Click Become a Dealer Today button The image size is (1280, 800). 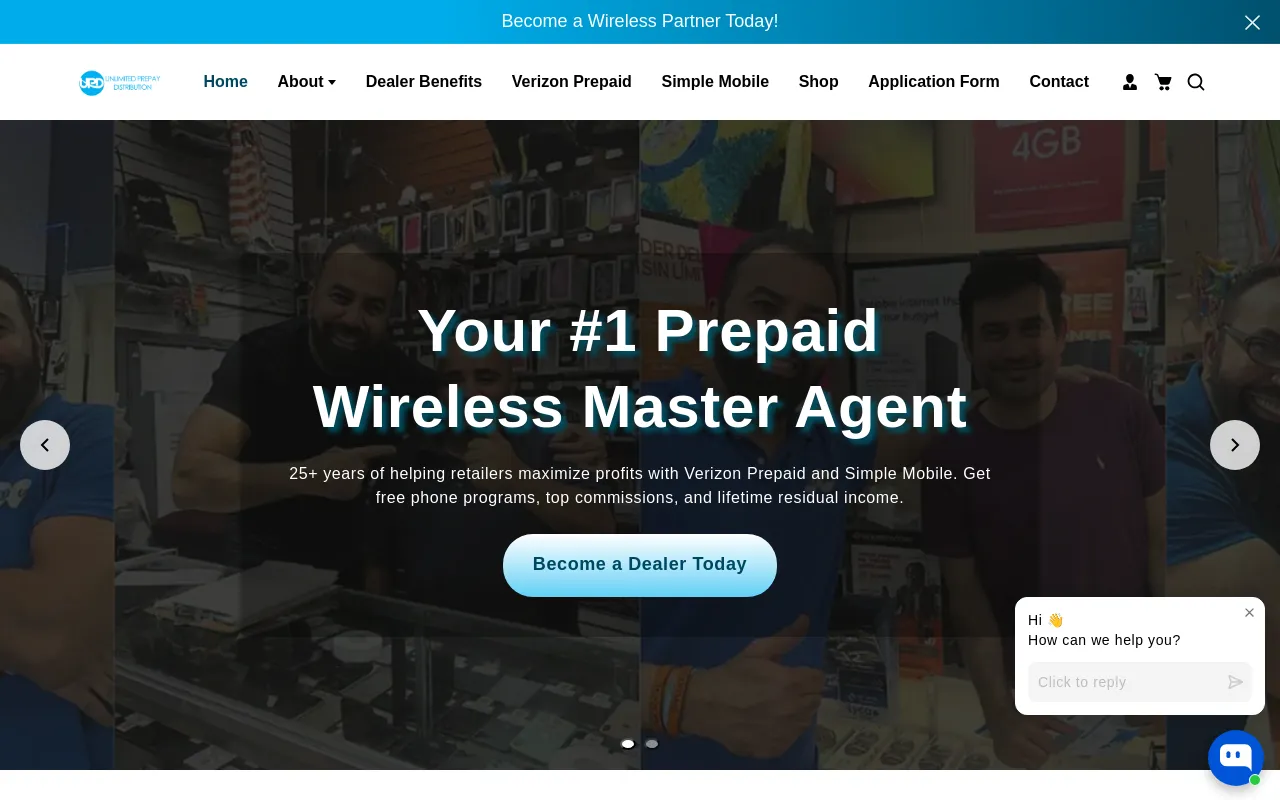[640, 565]
